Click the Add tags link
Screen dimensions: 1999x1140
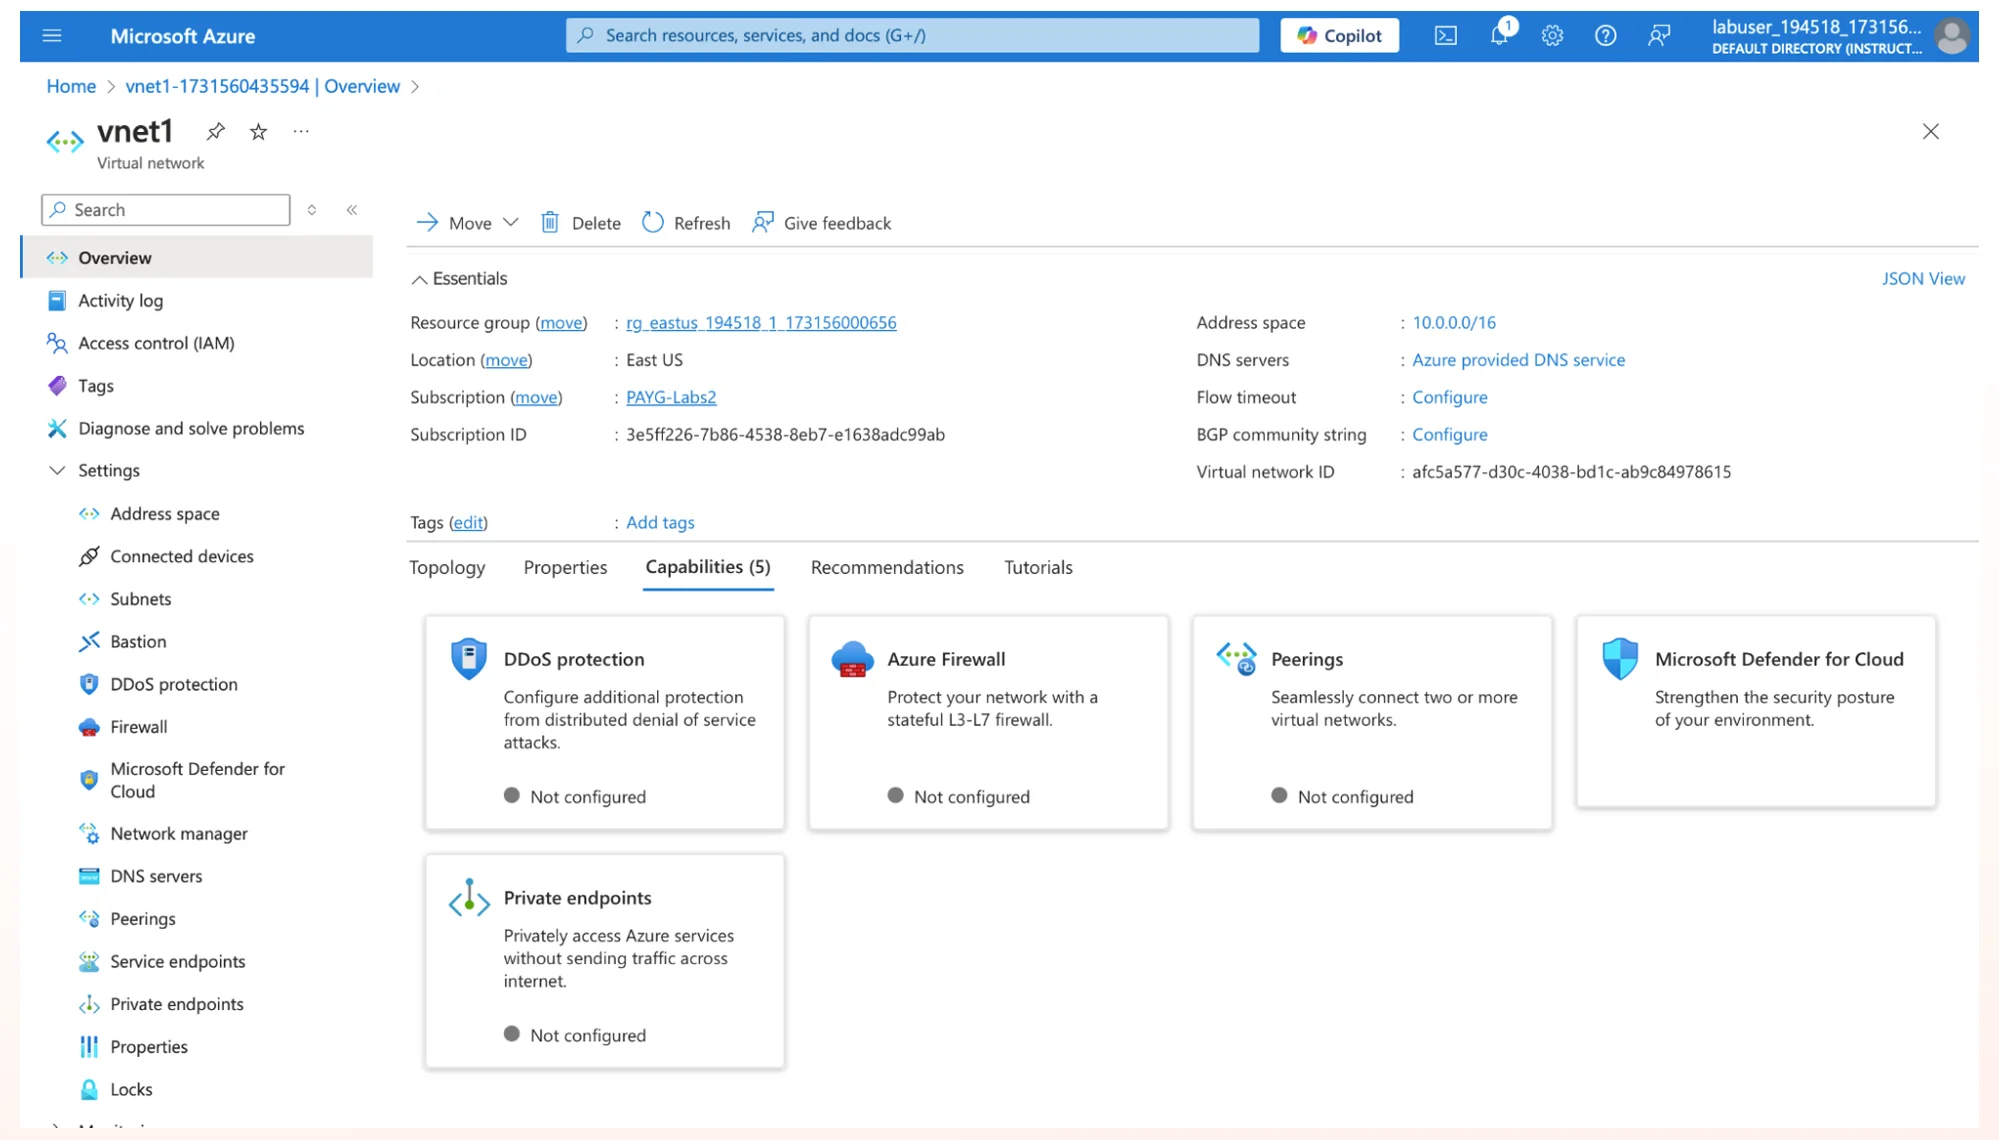tap(660, 522)
